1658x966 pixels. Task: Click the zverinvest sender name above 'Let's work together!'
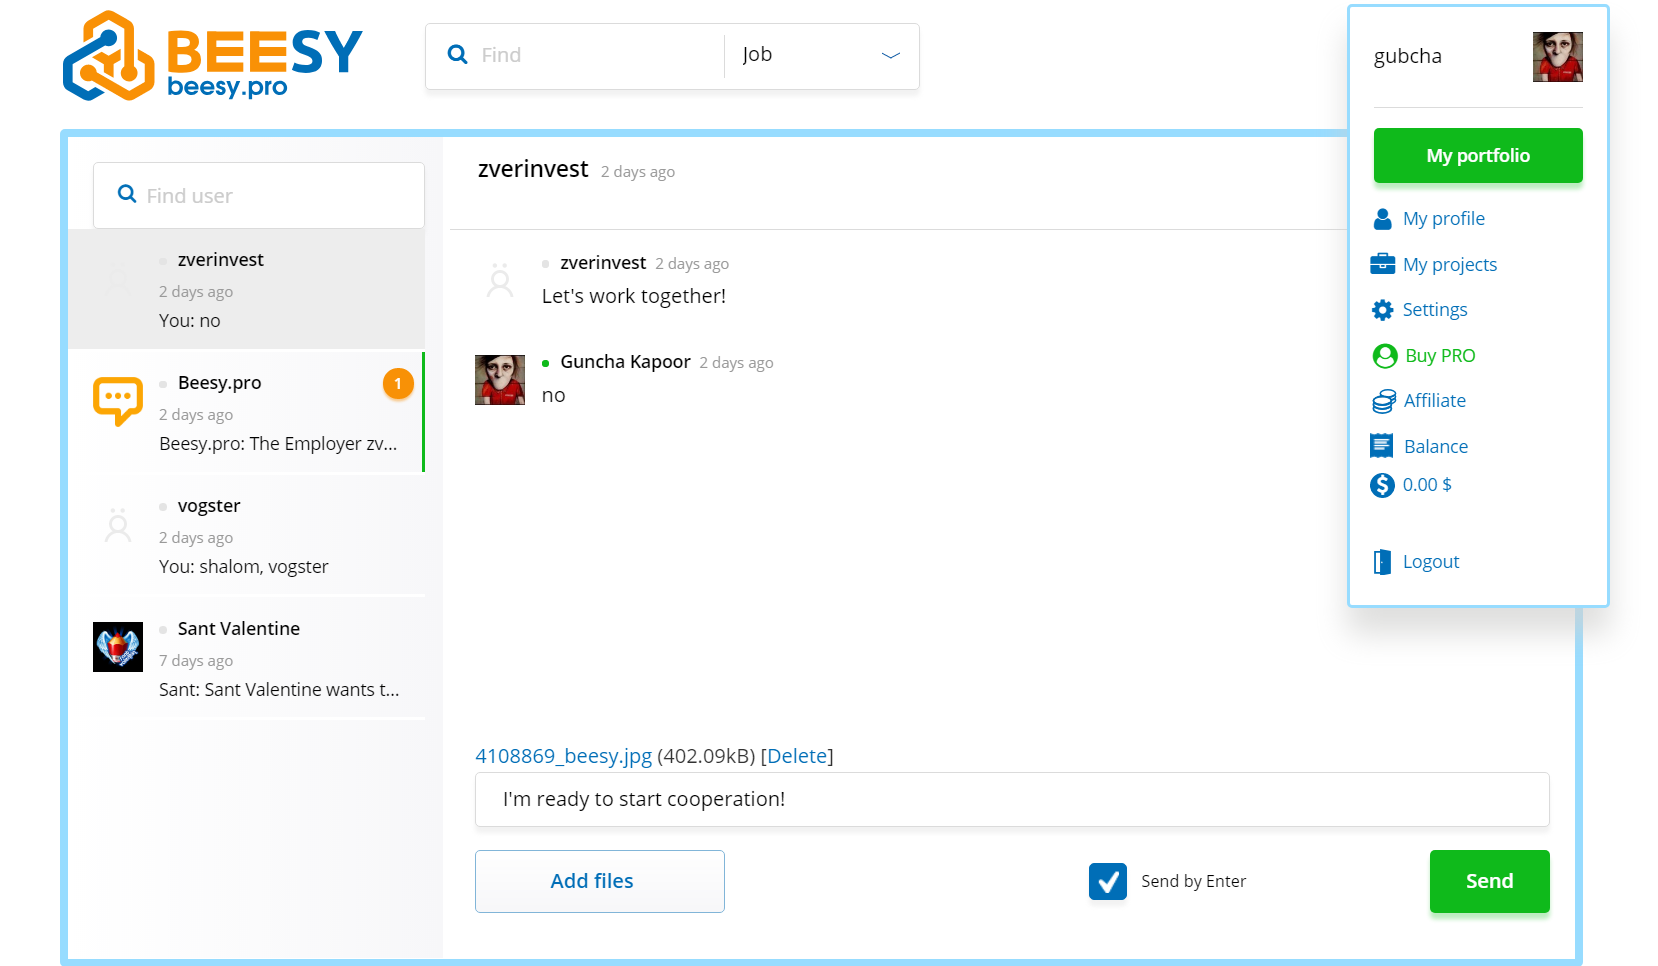[x=603, y=263]
